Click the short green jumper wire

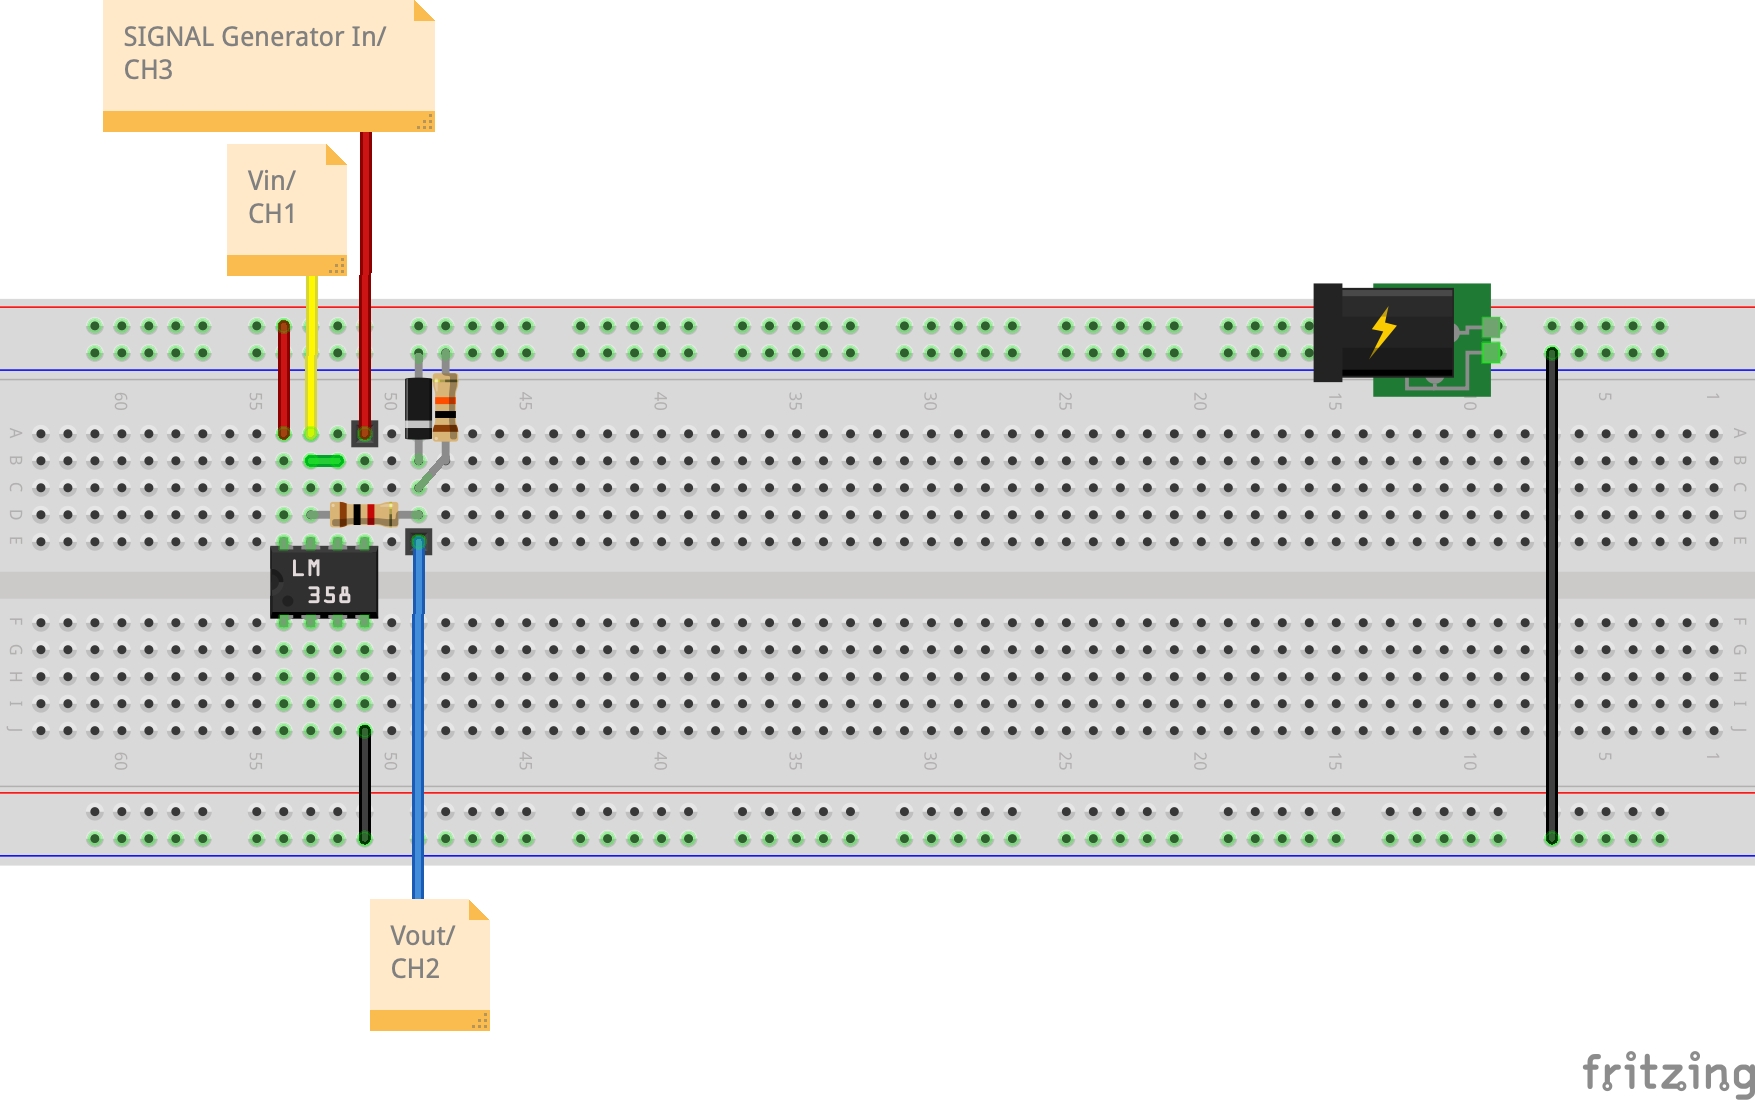click(x=324, y=461)
